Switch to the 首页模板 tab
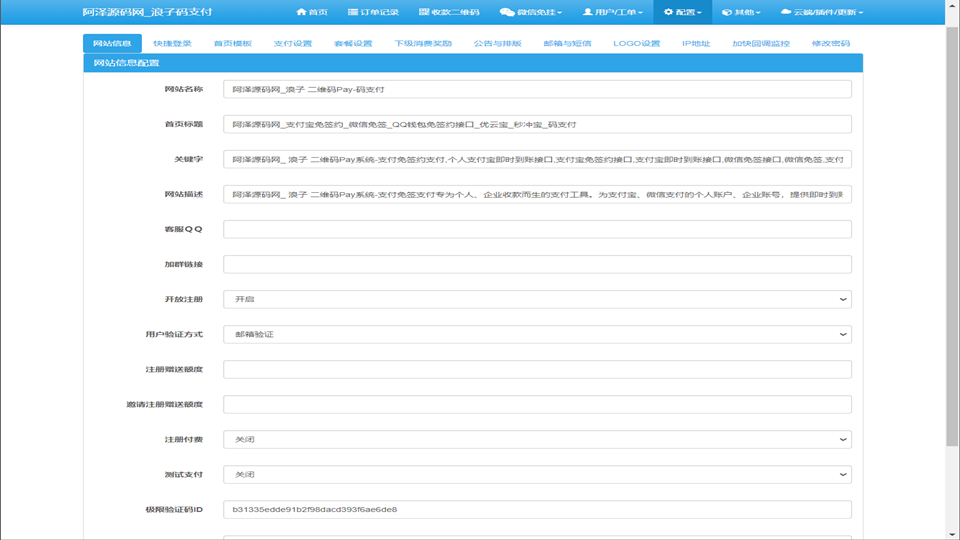Image resolution: width=960 pixels, height=540 pixels. point(233,43)
